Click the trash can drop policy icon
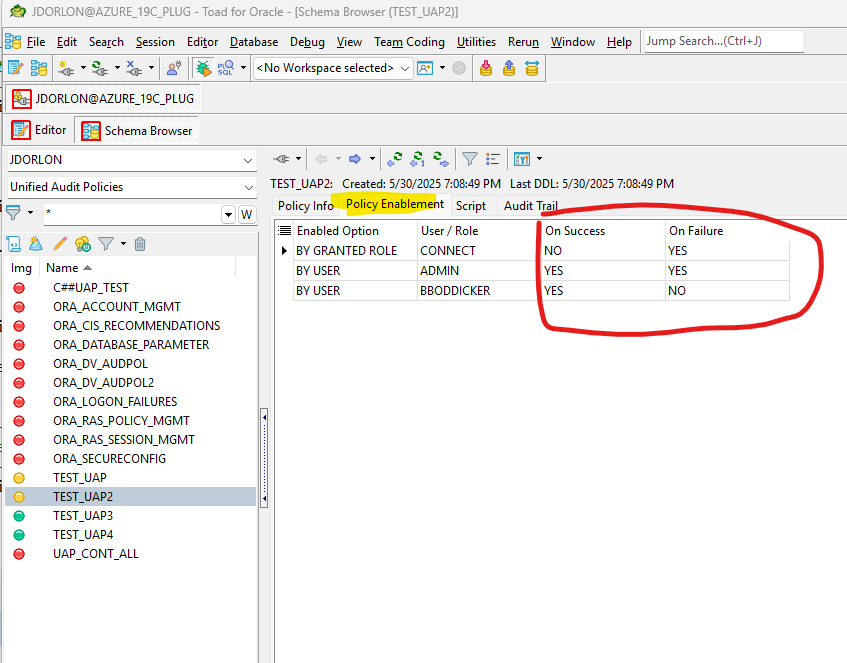This screenshot has width=847, height=663. click(x=140, y=244)
